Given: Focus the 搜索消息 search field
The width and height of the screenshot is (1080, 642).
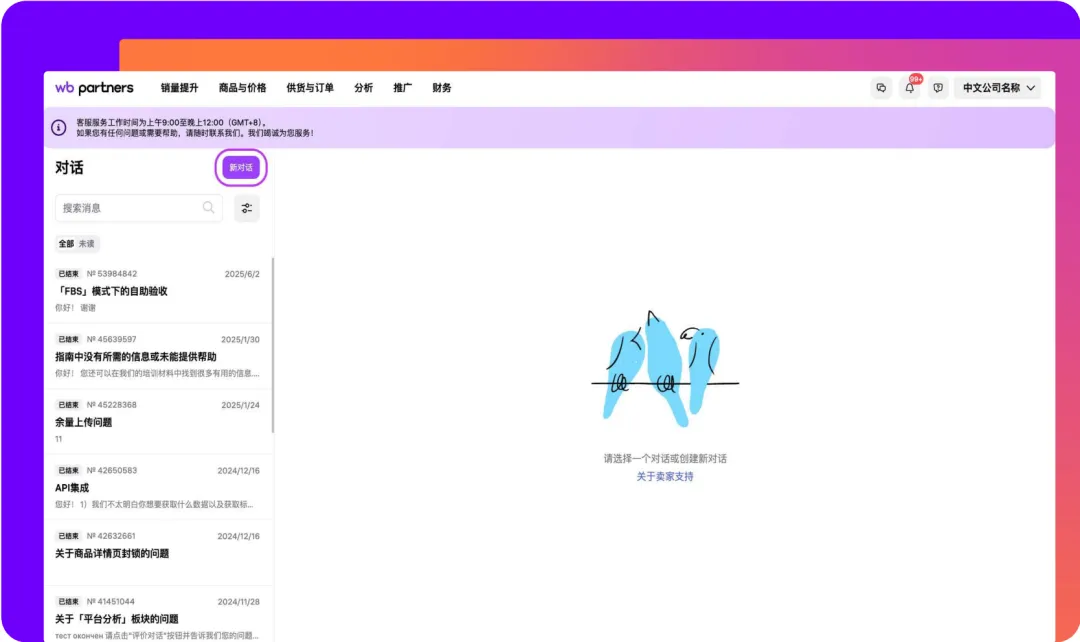Looking at the screenshot, I should (x=128, y=208).
